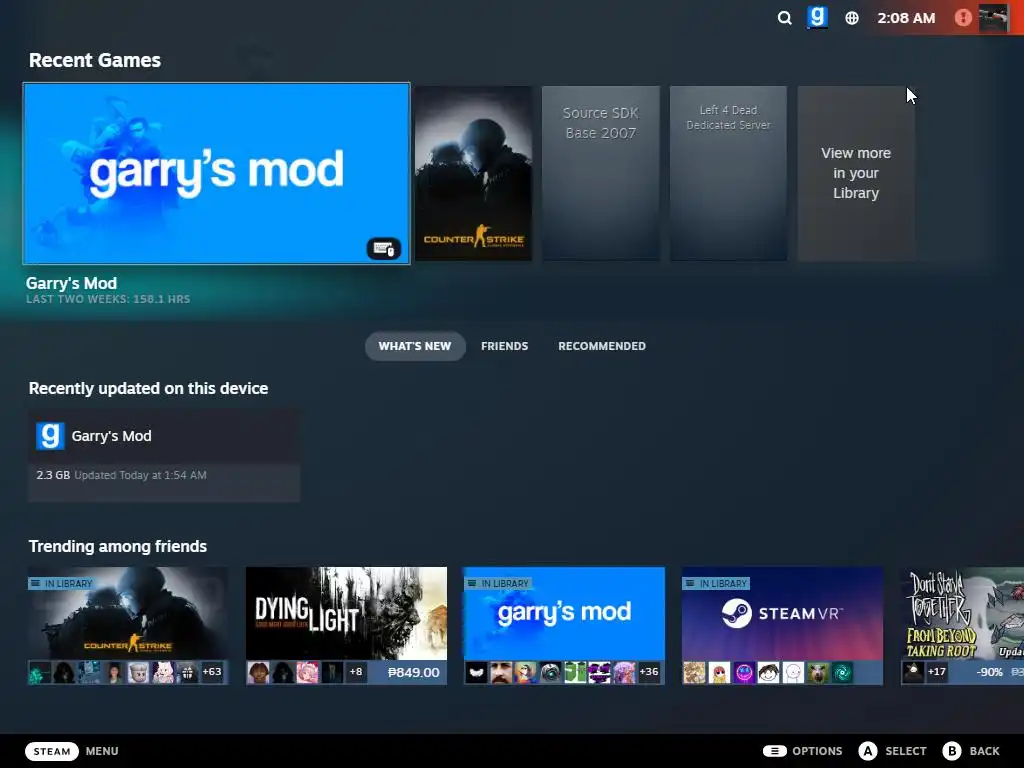Switch to the Recommended tab

[601, 346]
